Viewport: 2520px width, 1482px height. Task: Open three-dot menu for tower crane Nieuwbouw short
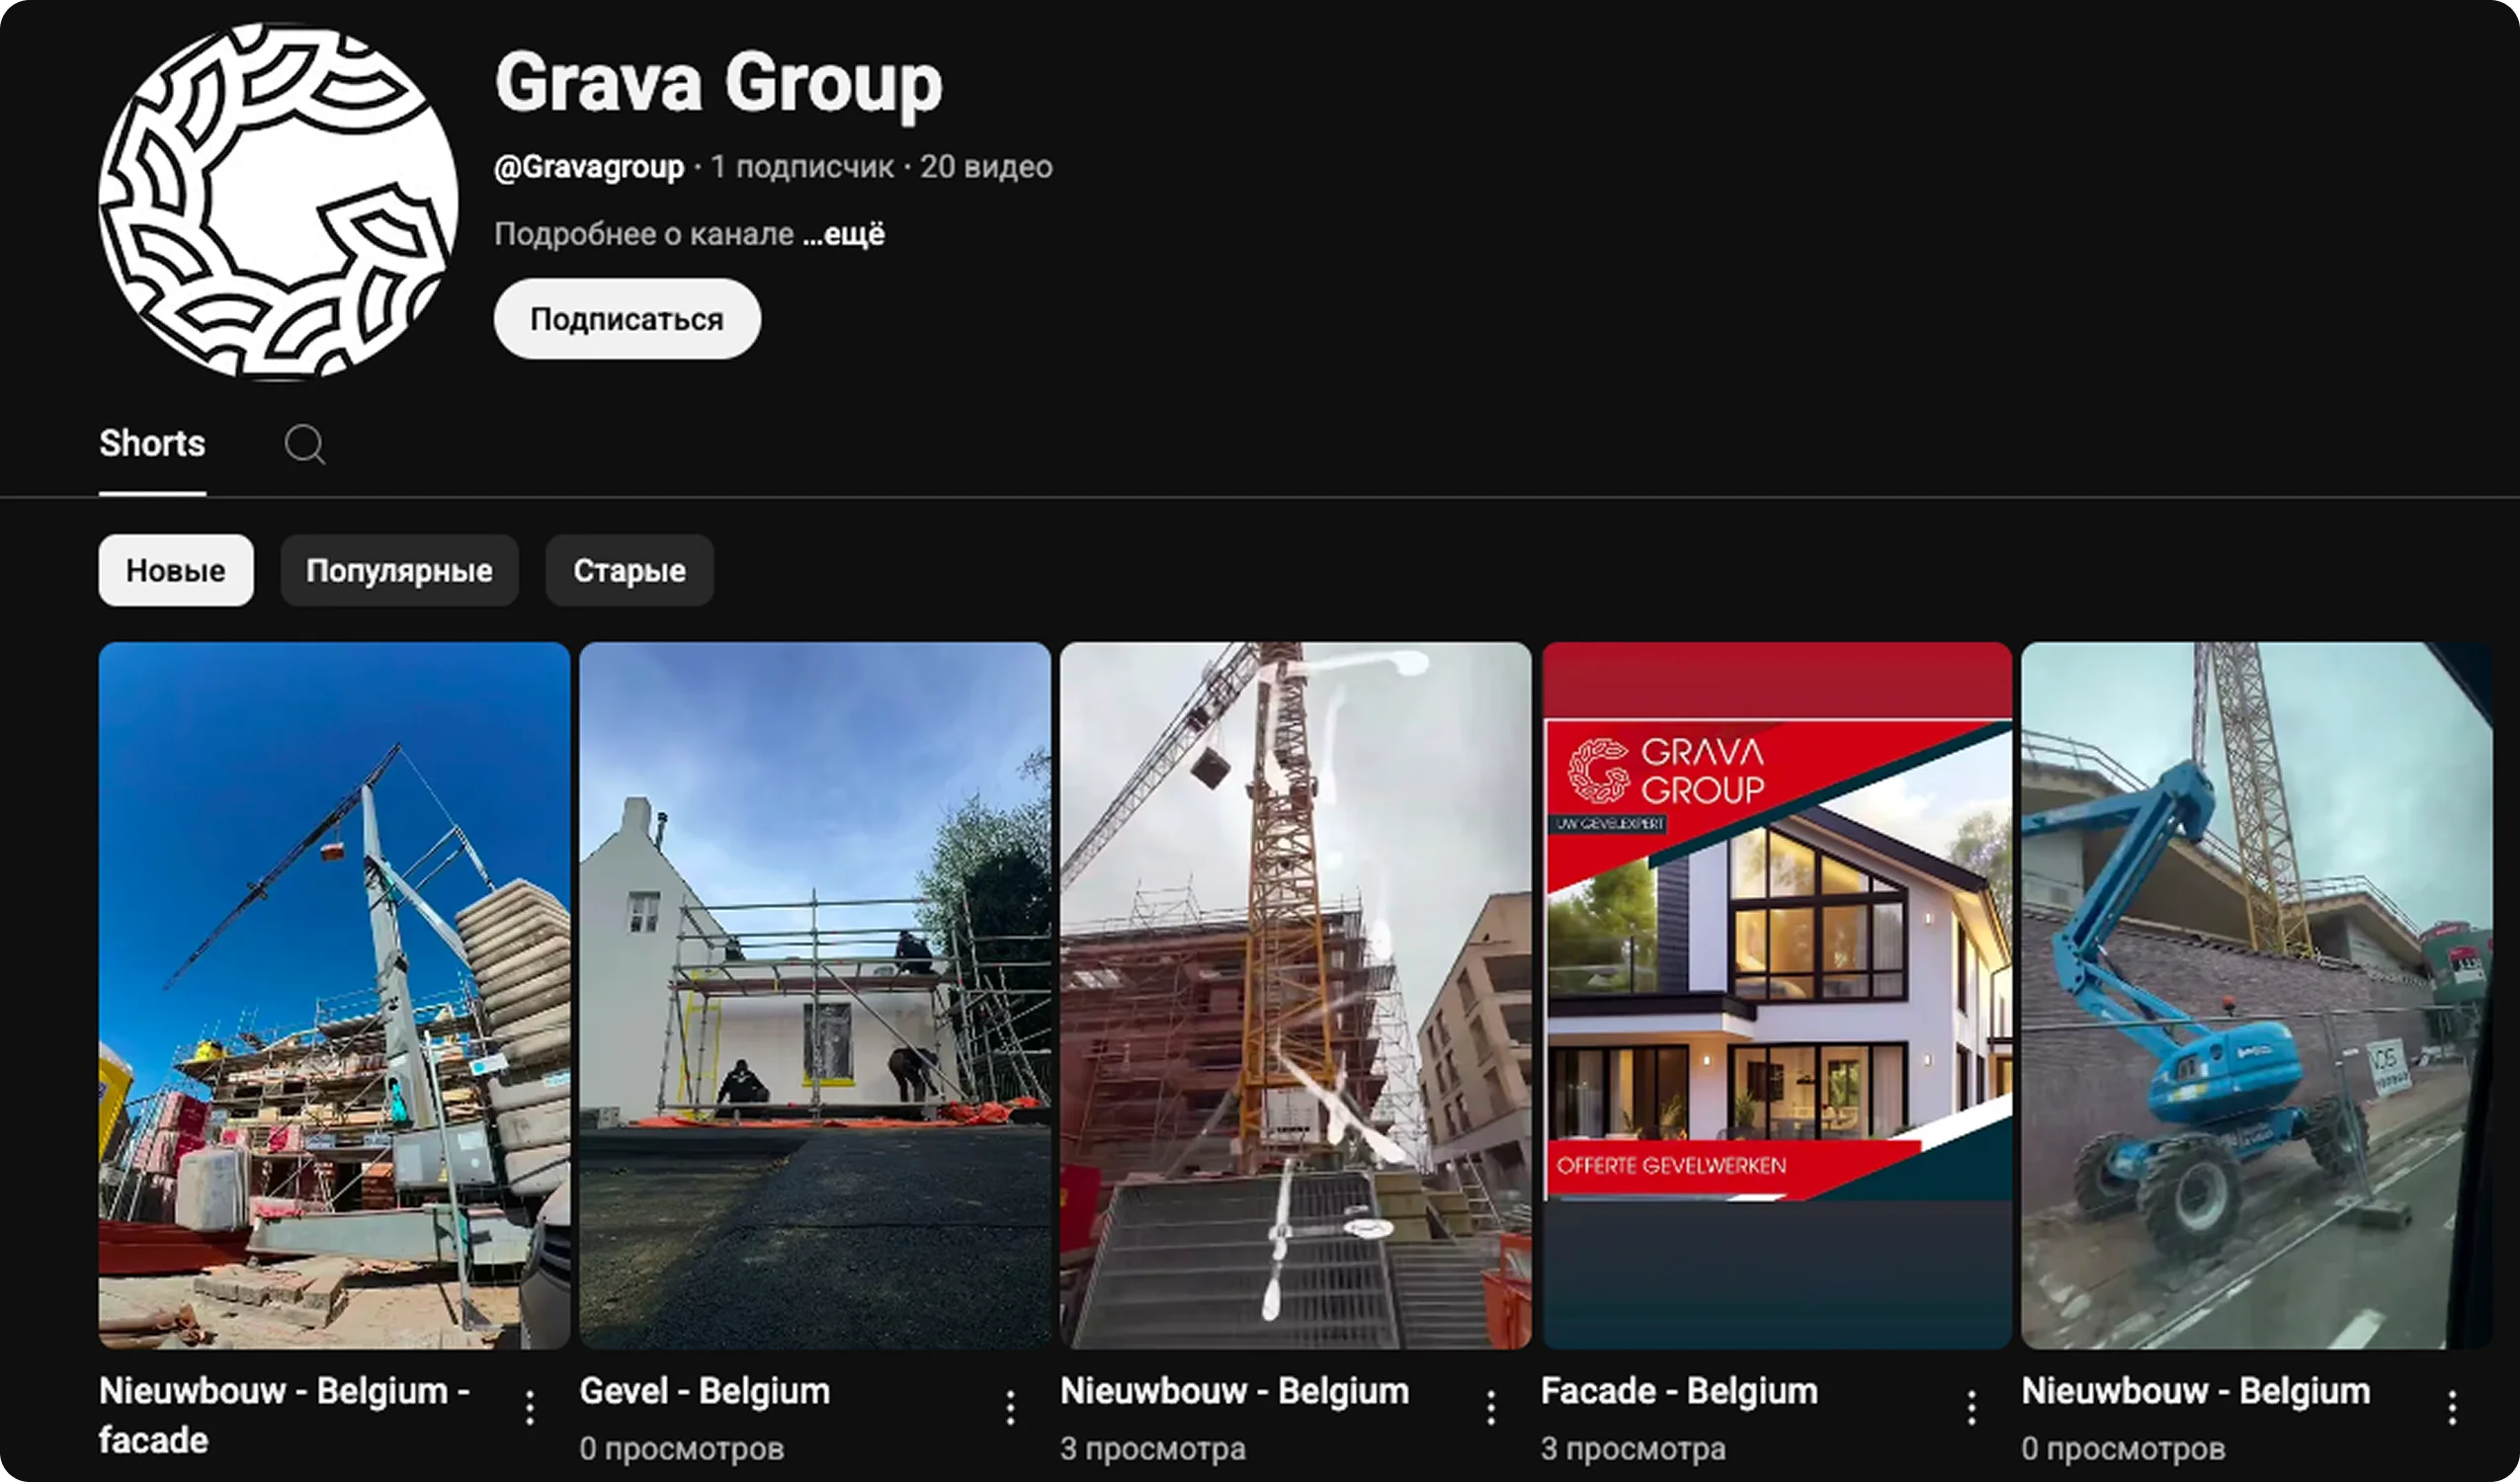pyautogui.click(x=1490, y=1407)
